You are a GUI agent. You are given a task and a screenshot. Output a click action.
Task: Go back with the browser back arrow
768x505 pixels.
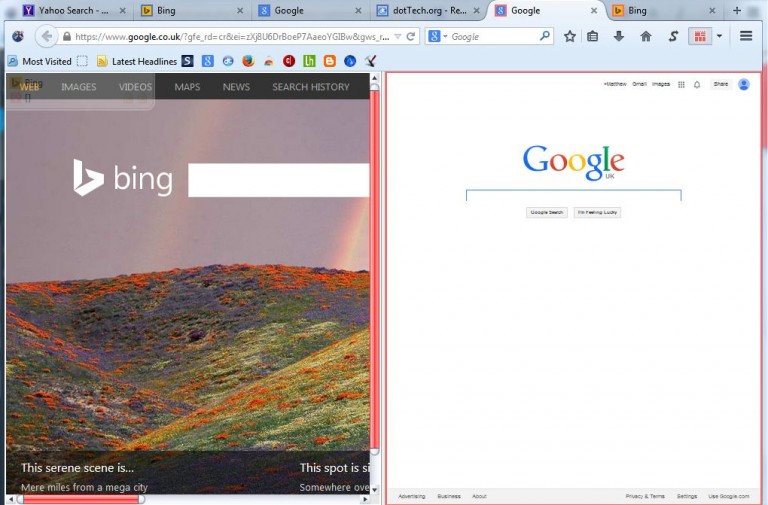coord(47,36)
